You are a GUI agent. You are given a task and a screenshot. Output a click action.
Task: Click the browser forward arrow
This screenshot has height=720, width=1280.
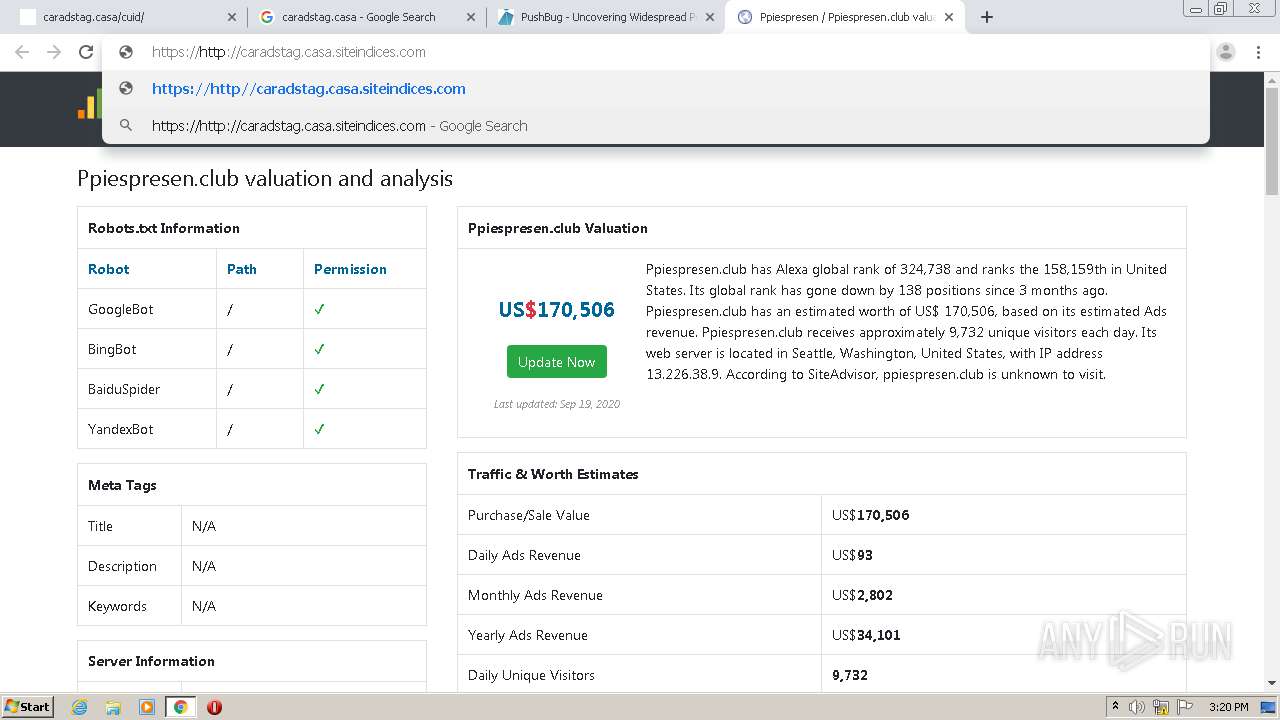pyautogui.click(x=54, y=52)
